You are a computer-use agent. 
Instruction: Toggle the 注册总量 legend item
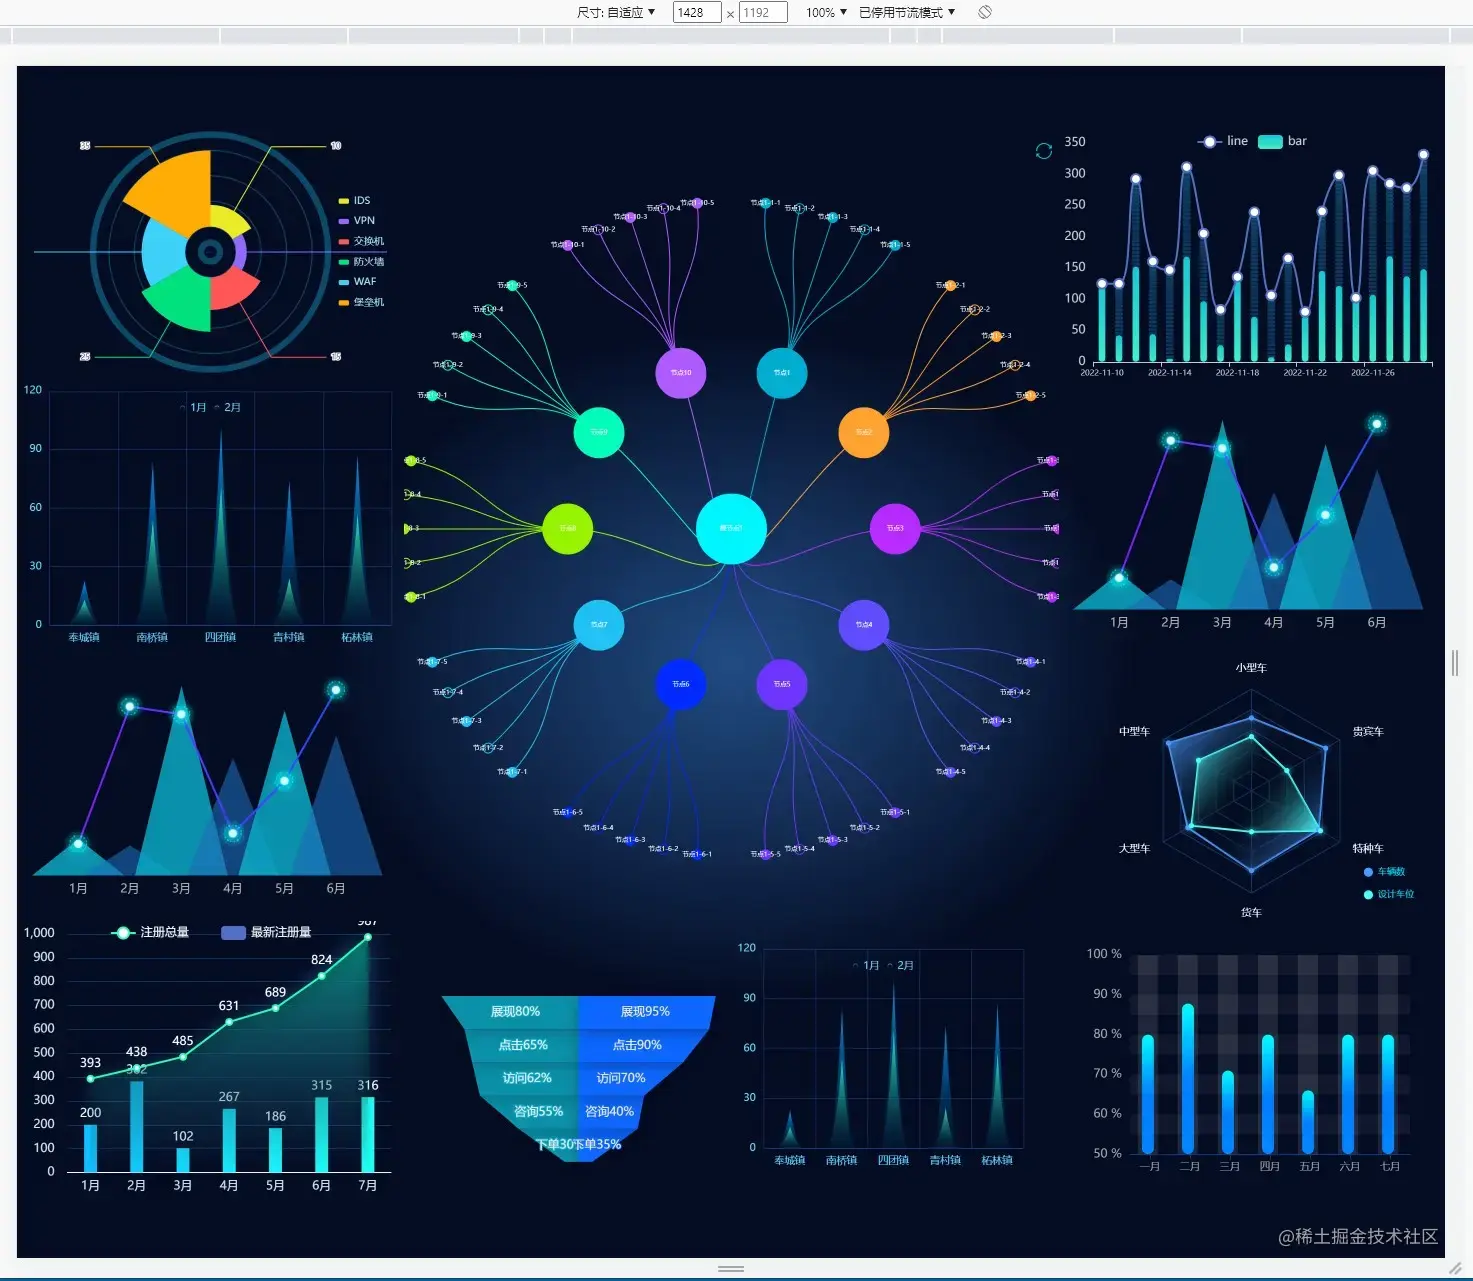(150, 932)
